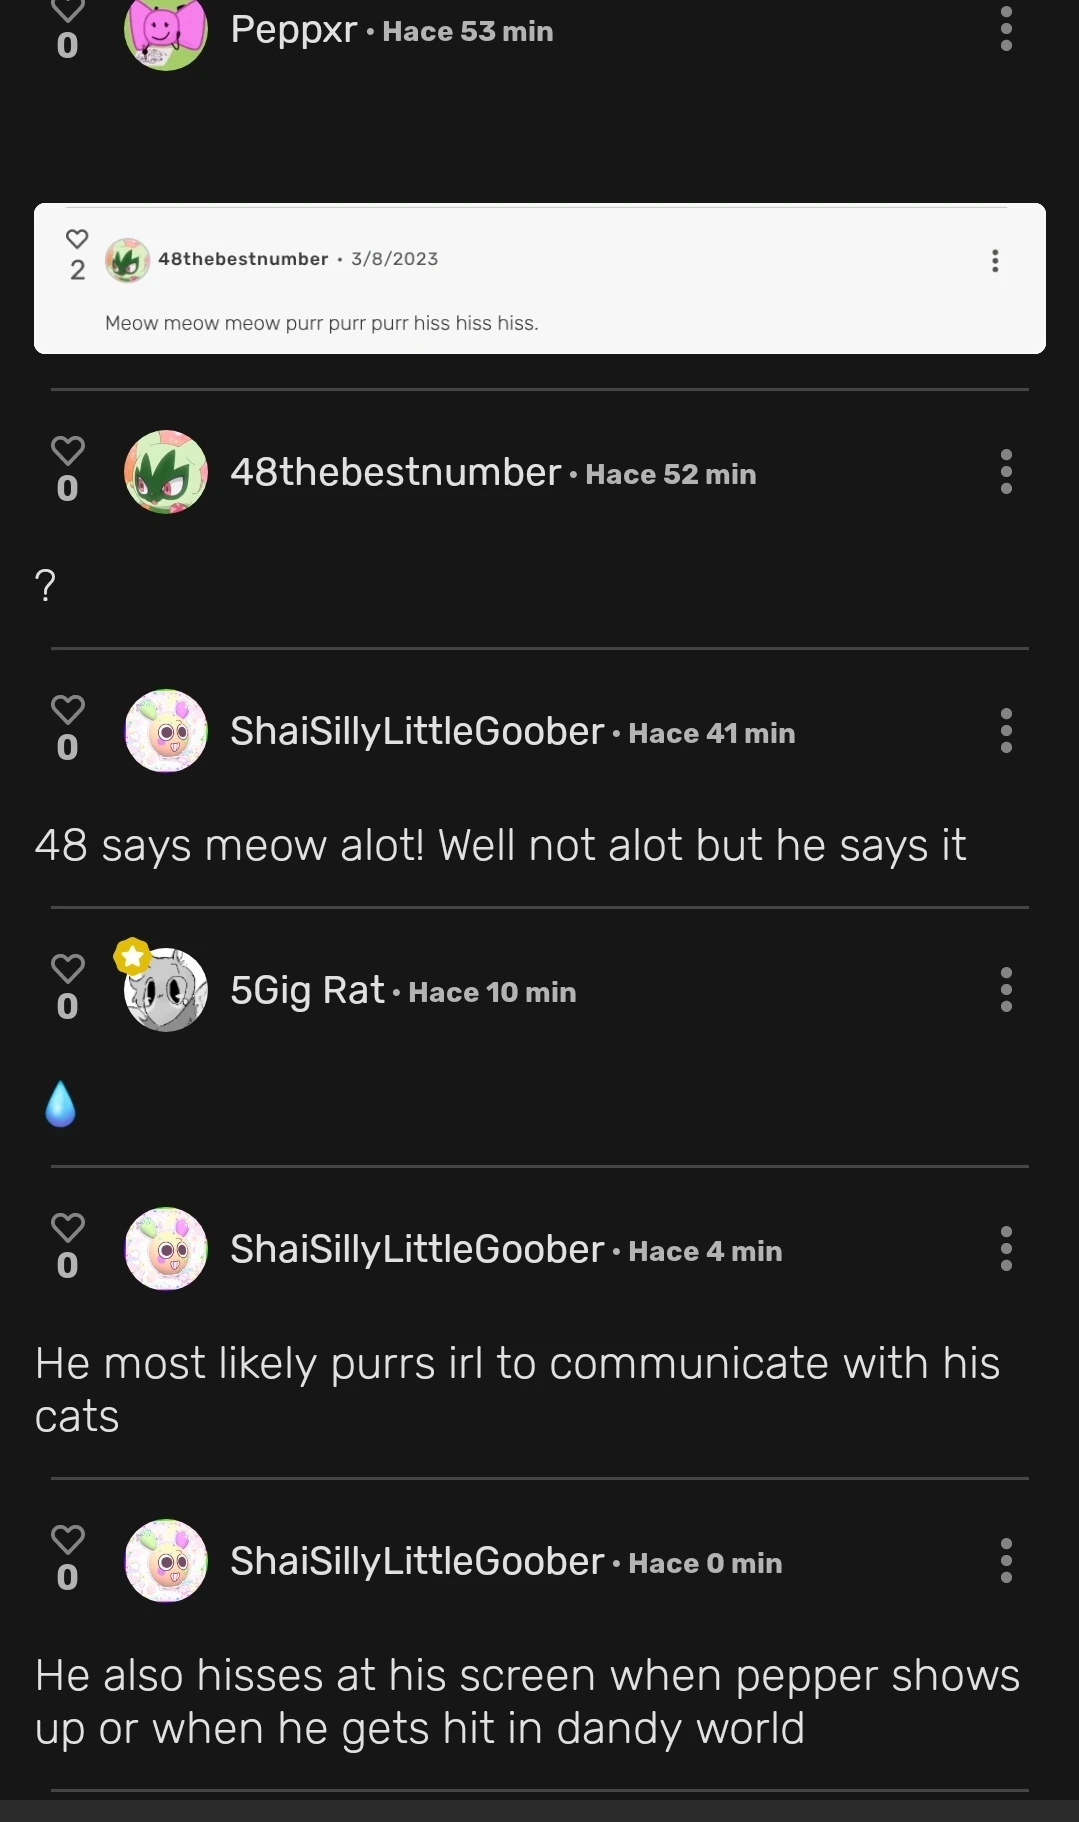
Task: Open ShaiSillyLittleGoober's avatar on 41 min comment
Action: (x=166, y=731)
